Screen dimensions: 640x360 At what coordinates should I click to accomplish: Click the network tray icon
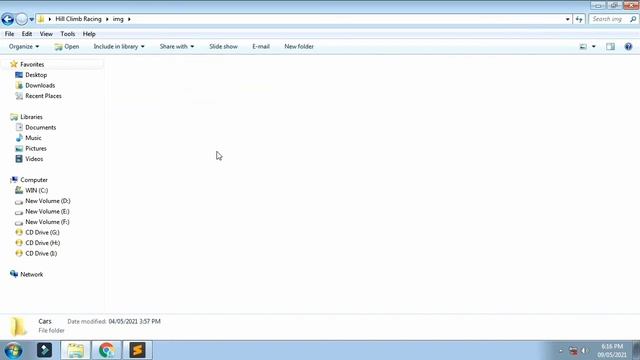pos(573,351)
